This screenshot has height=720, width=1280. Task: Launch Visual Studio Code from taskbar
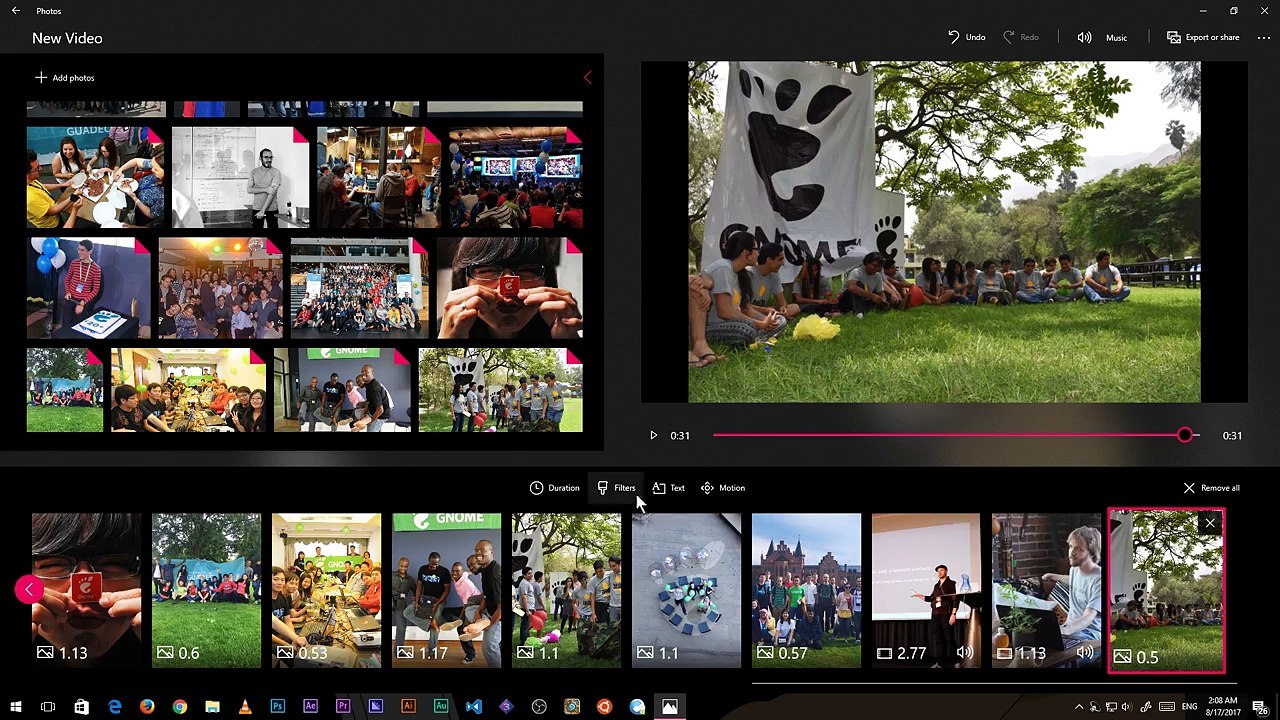click(473, 707)
